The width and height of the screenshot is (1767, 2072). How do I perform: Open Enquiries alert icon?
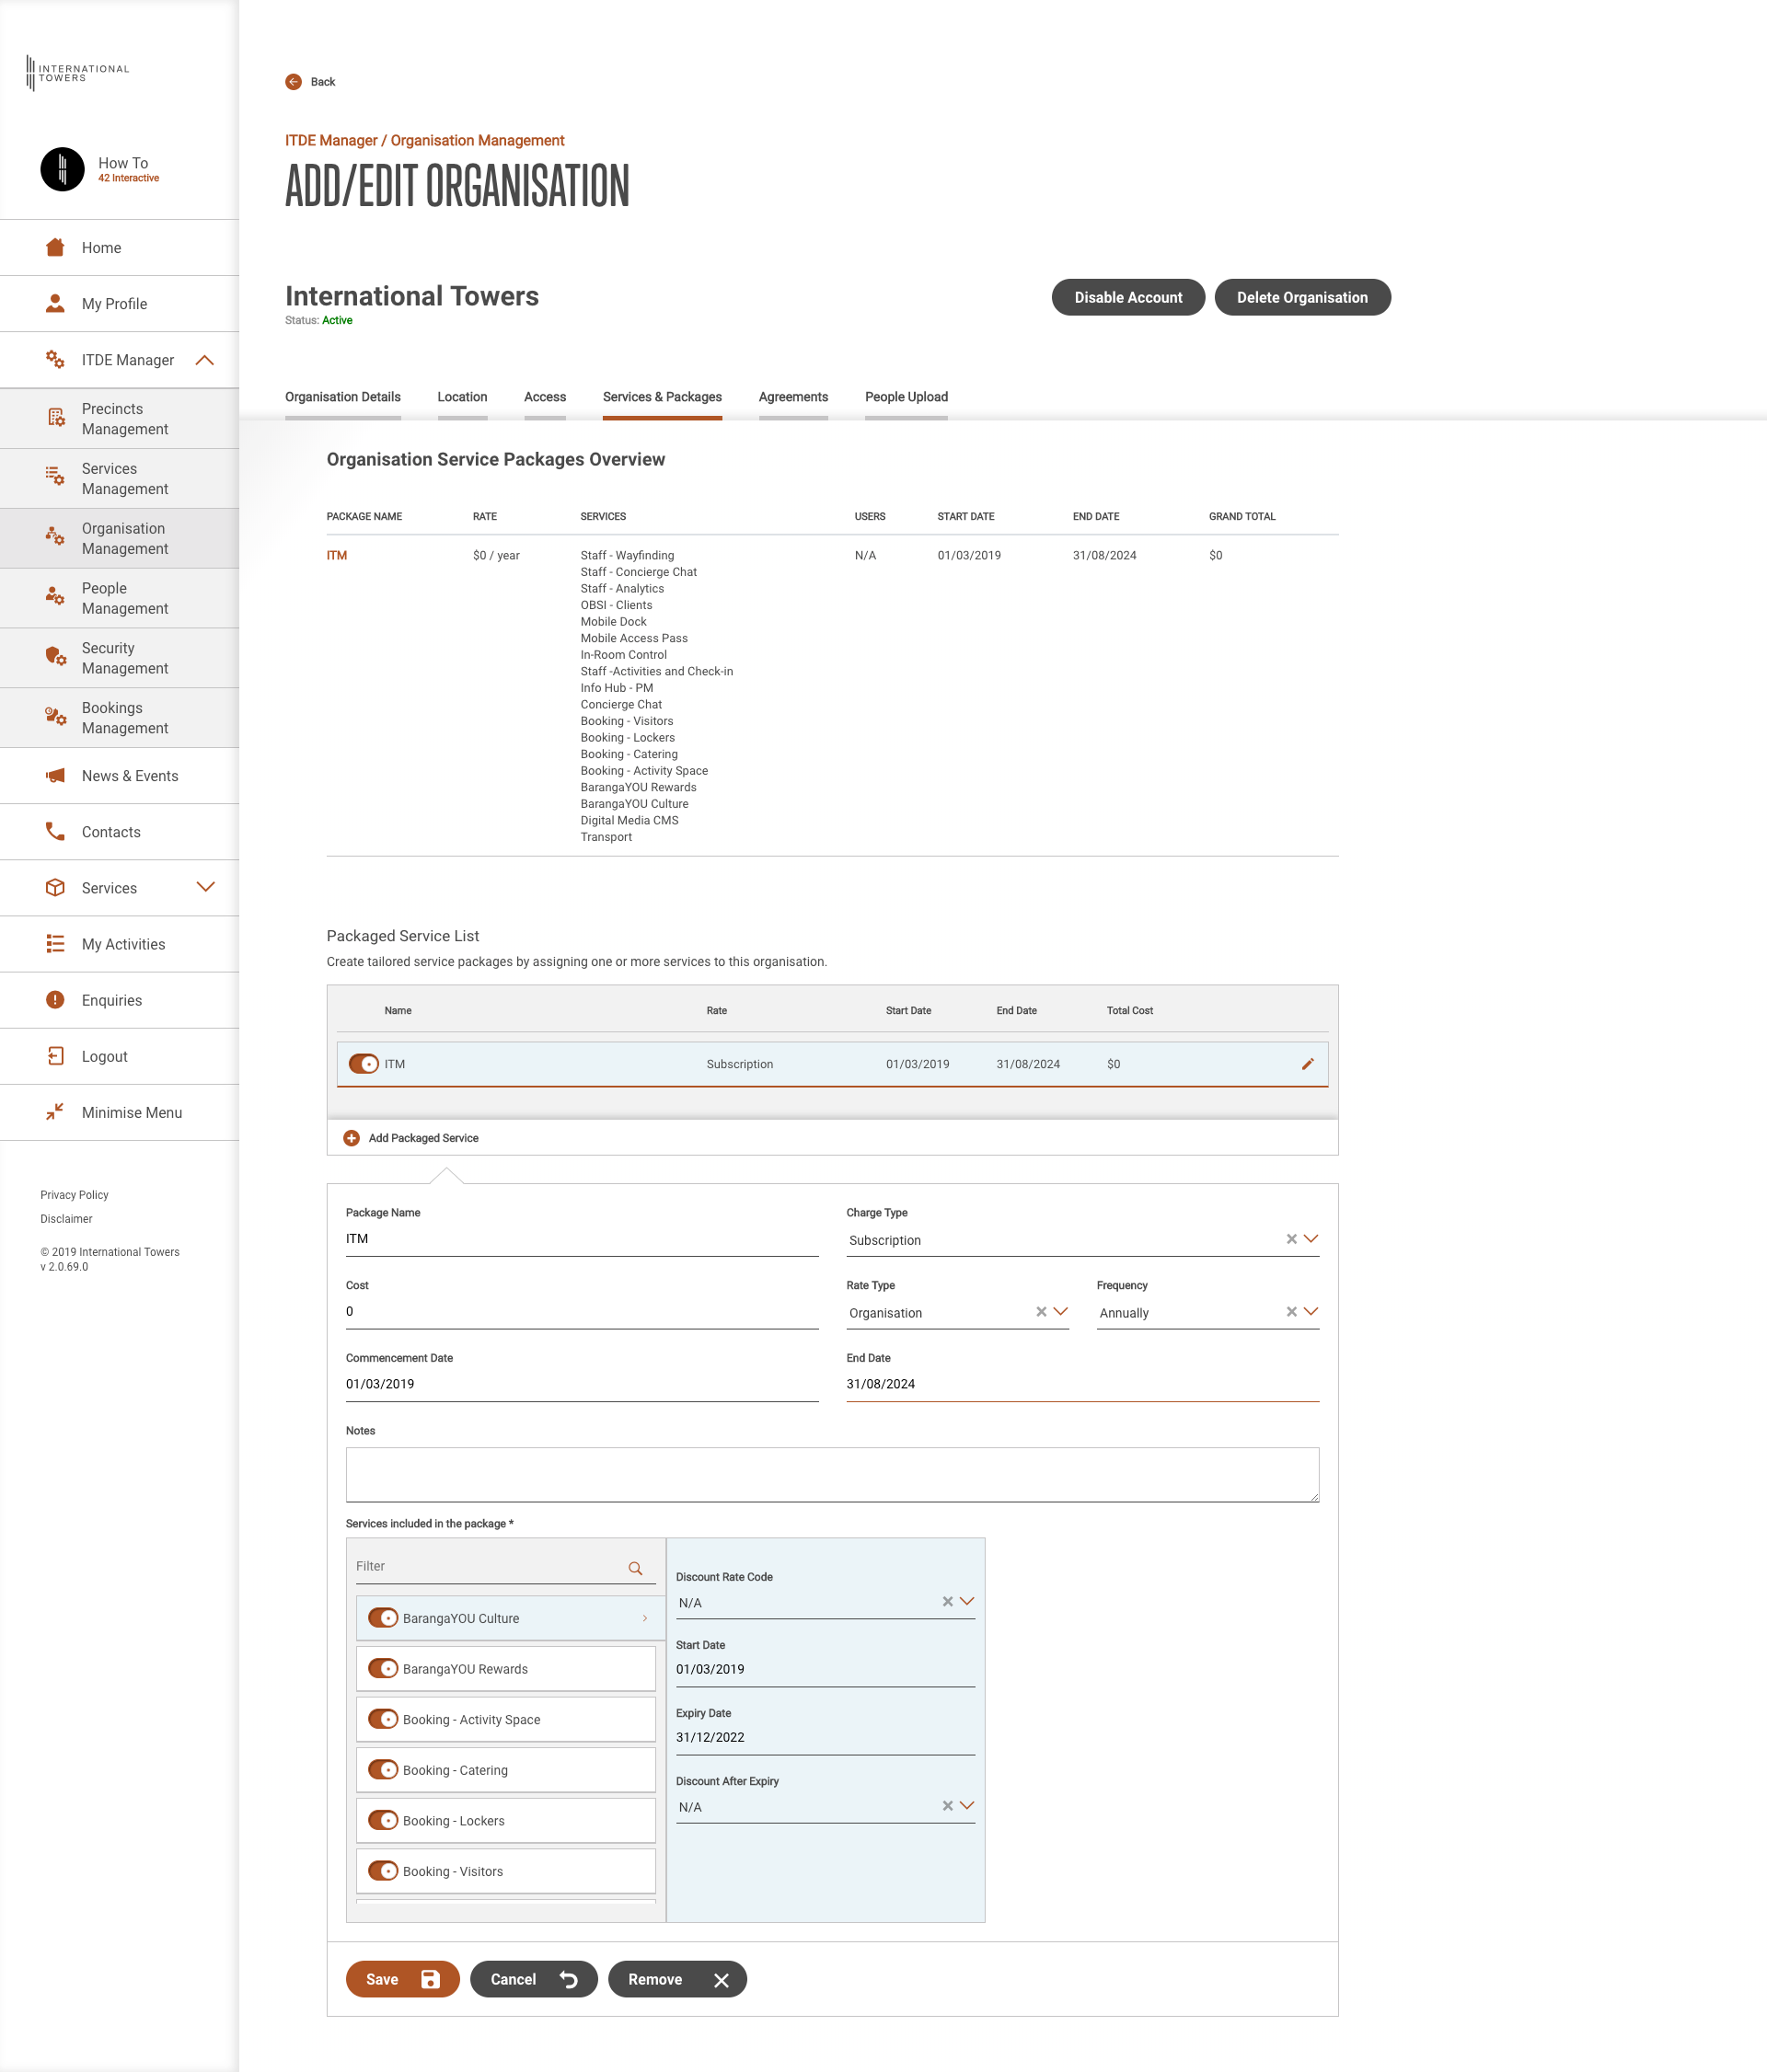pos(55,999)
